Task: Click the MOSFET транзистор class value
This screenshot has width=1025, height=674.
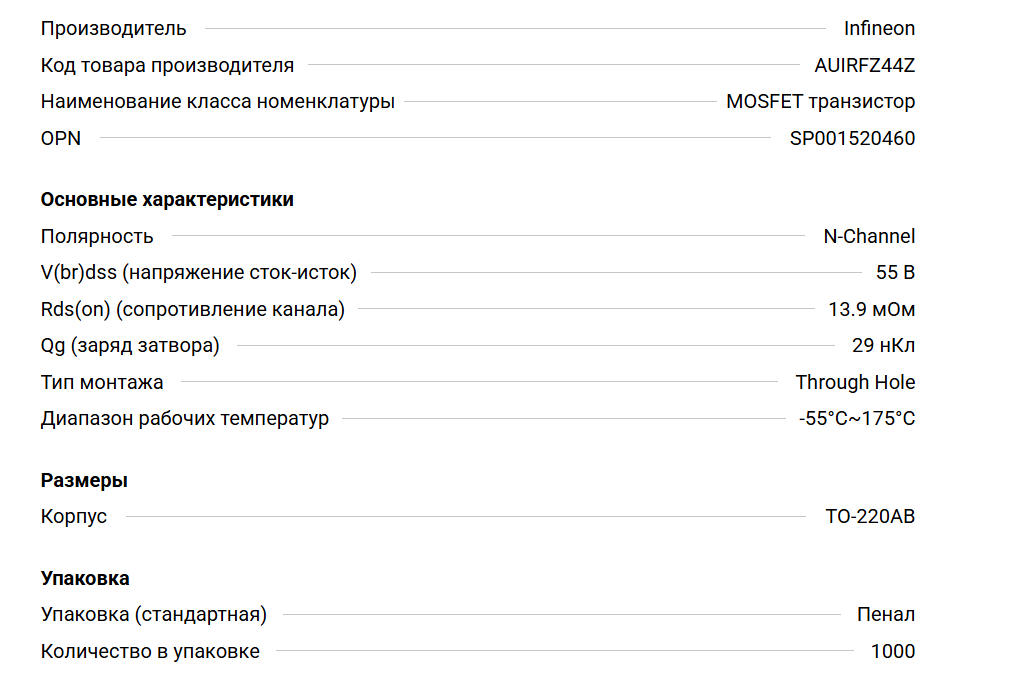Action: coord(820,102)
